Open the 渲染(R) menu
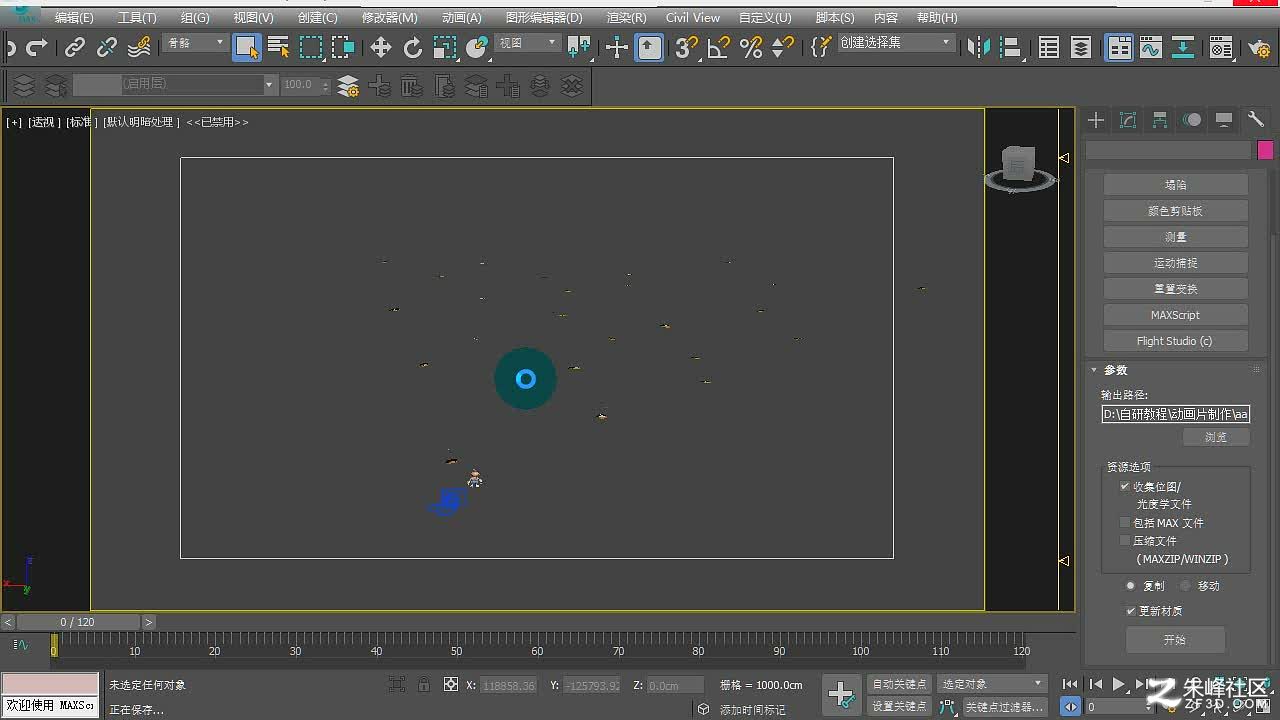 [x=626, y=18]
